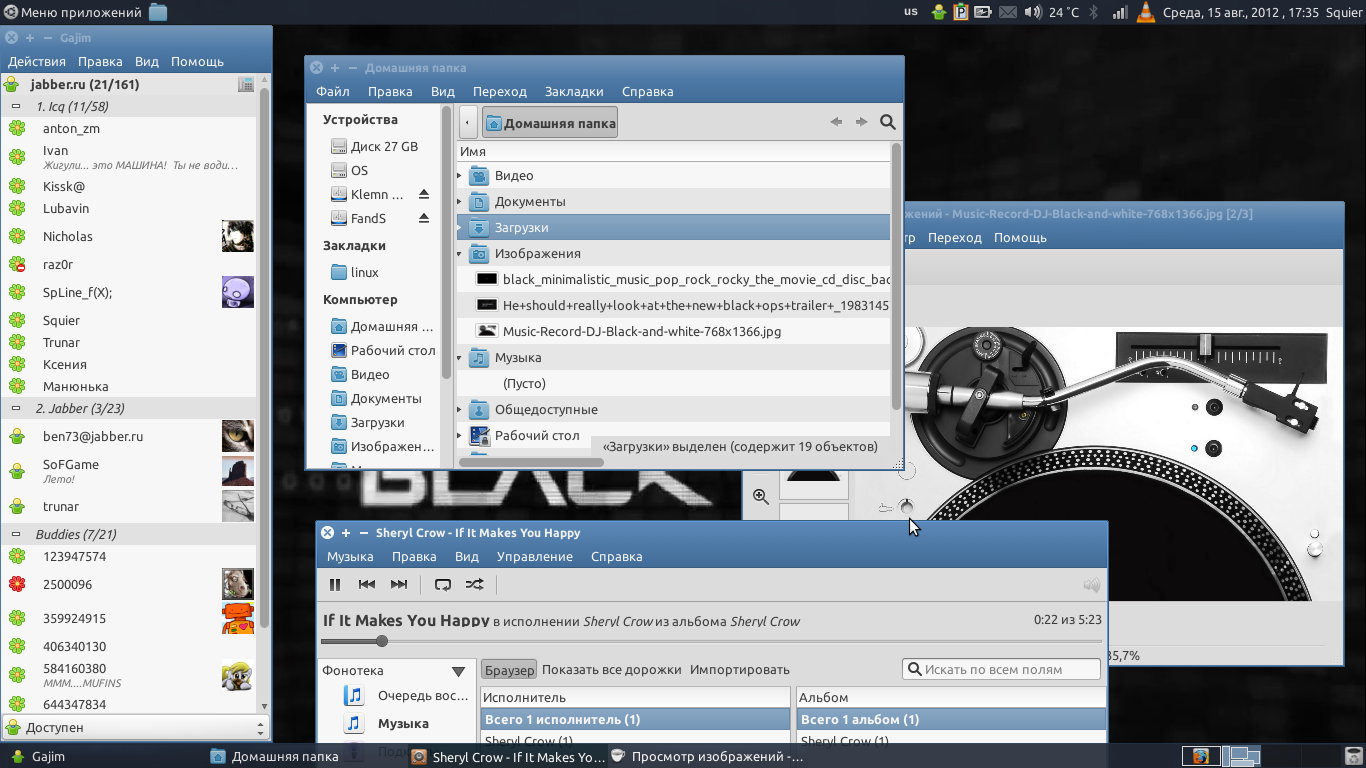1366x768 pixels.
Task: Open the Rhythmbox volume control speaker icon
Action: (x=1091, y=586)
